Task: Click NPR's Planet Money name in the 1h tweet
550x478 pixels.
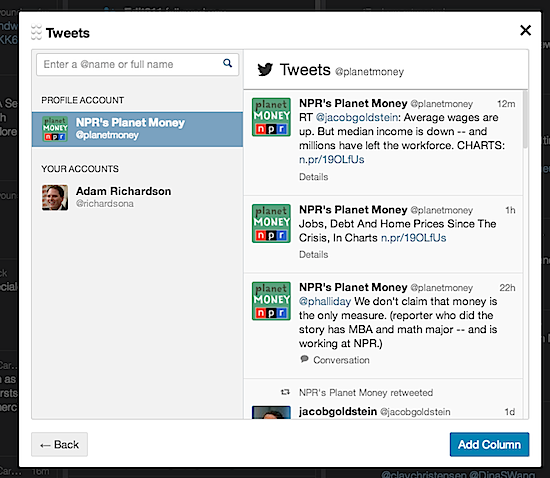Action: [353, 209]
